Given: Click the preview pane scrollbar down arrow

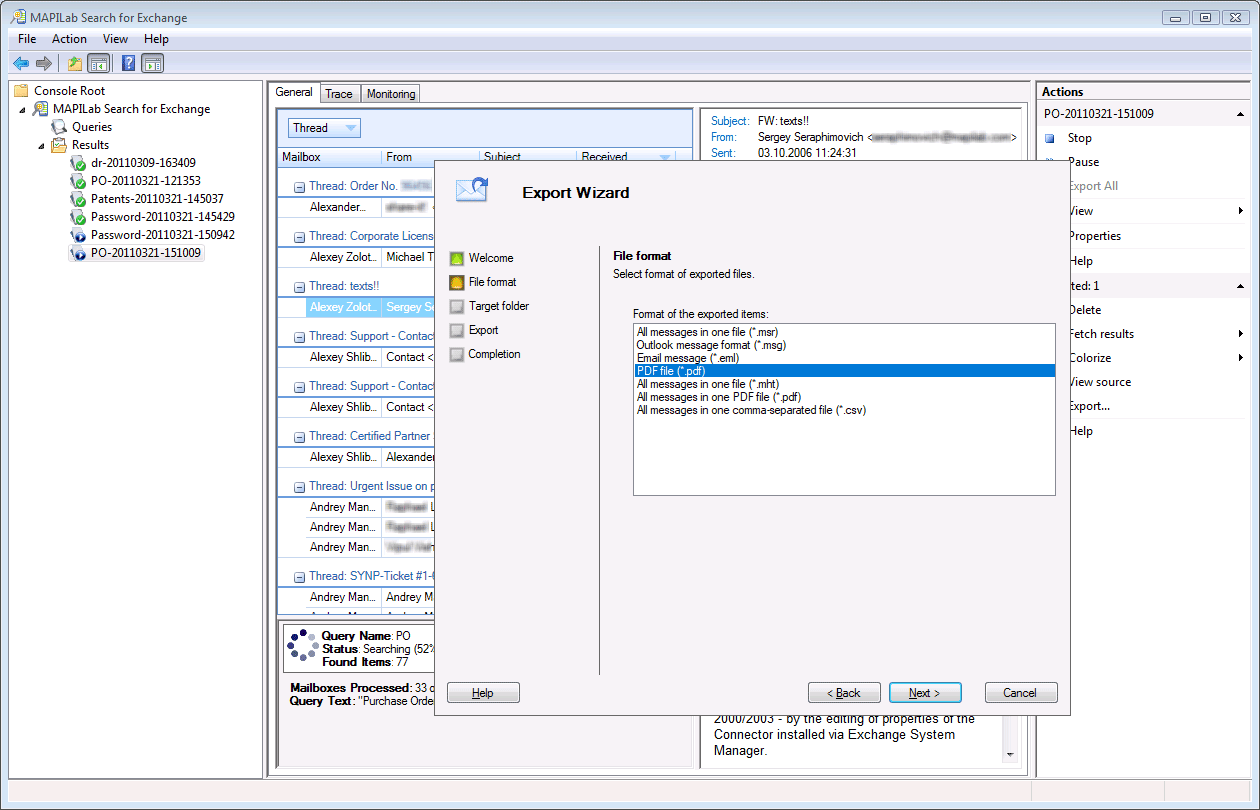Looking at the screenshot, I should pos(1009,754).
